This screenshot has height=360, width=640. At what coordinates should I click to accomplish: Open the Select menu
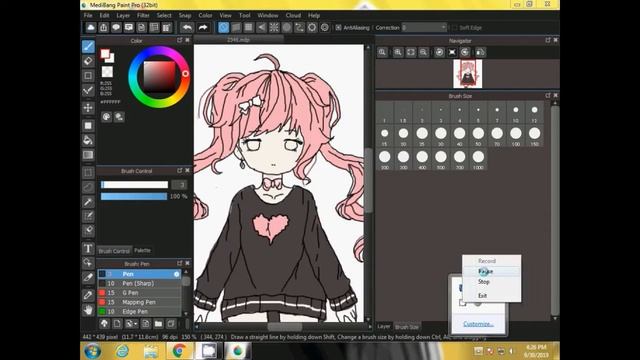tap(164, 16)
